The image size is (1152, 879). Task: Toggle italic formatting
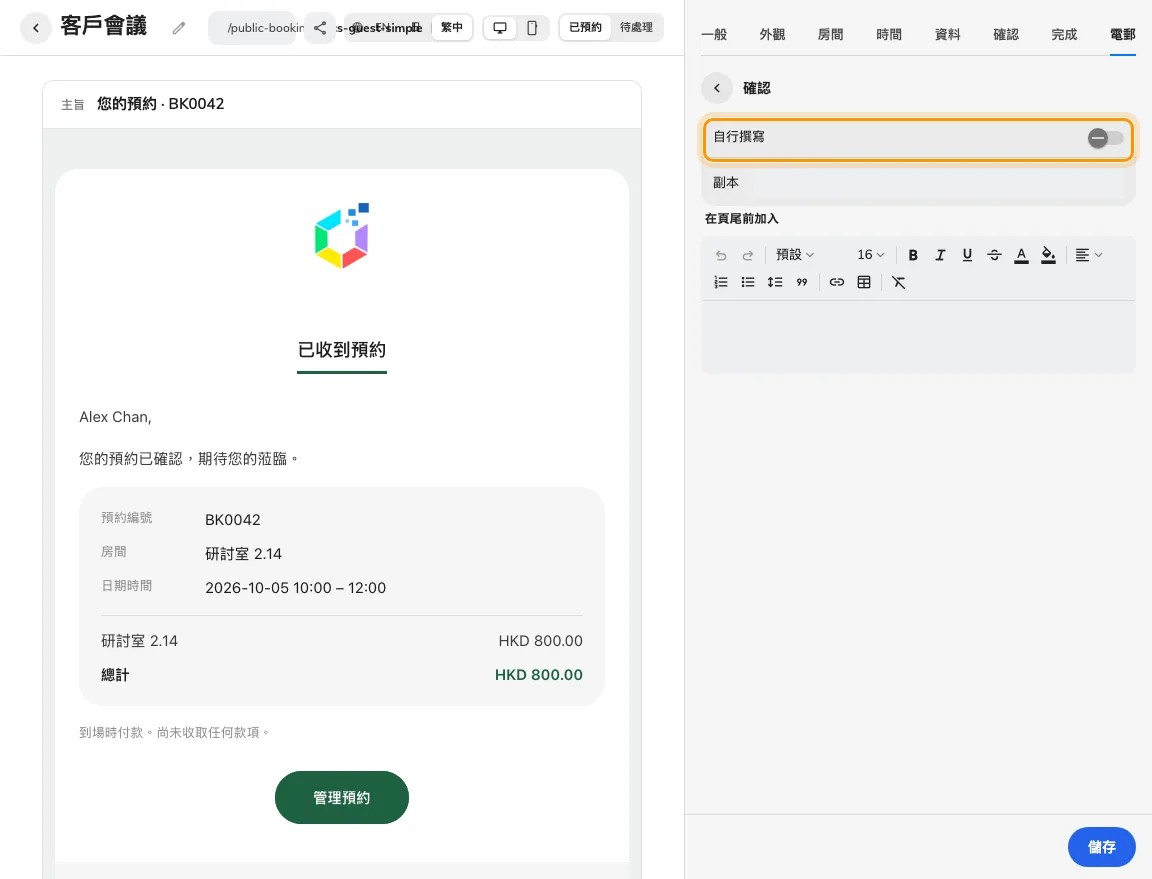pyautogui.click(x=940, y=255)
